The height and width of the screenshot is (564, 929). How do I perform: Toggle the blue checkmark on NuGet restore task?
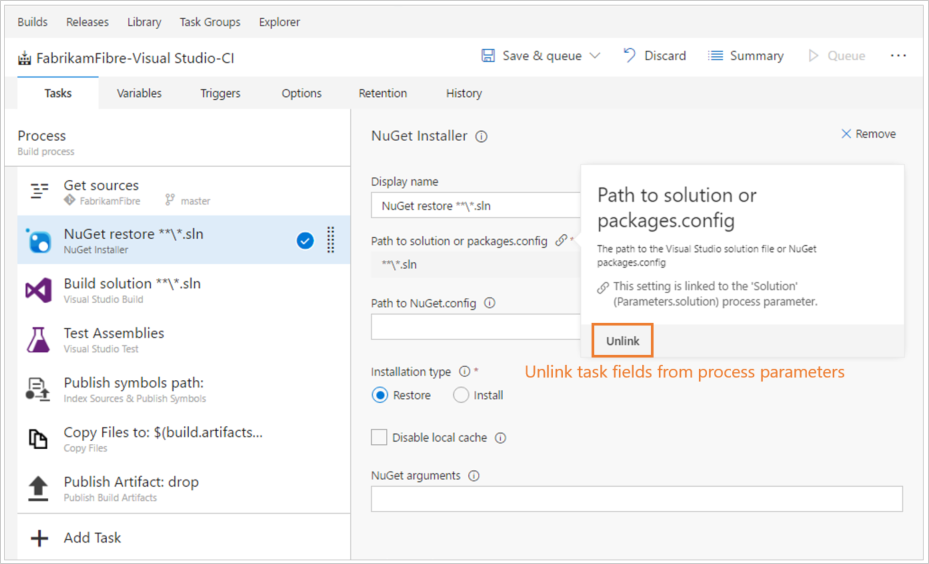[305, 241]
